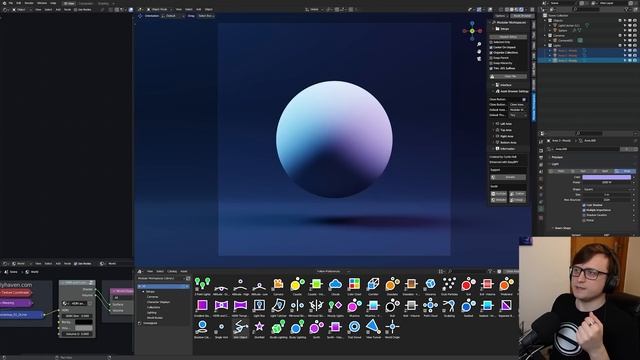Toggle Use Nodes in the node editor header

(82, 264)
